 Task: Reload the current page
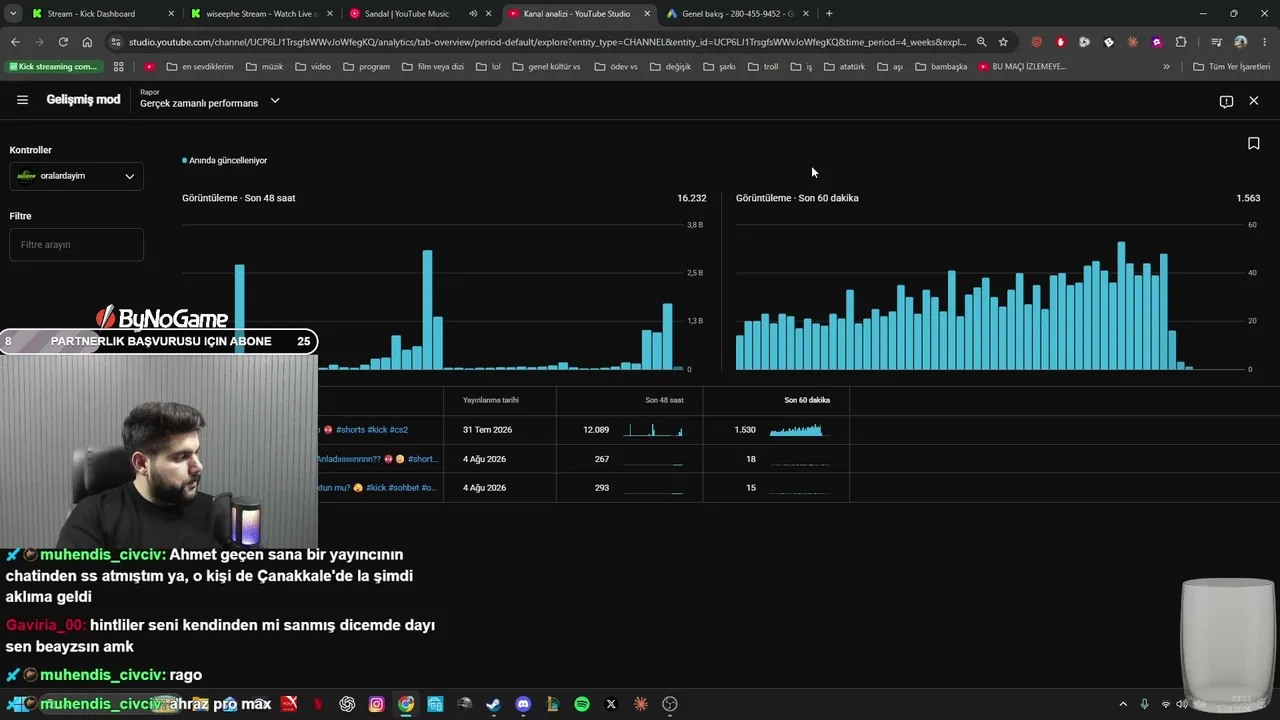(63, 42)
